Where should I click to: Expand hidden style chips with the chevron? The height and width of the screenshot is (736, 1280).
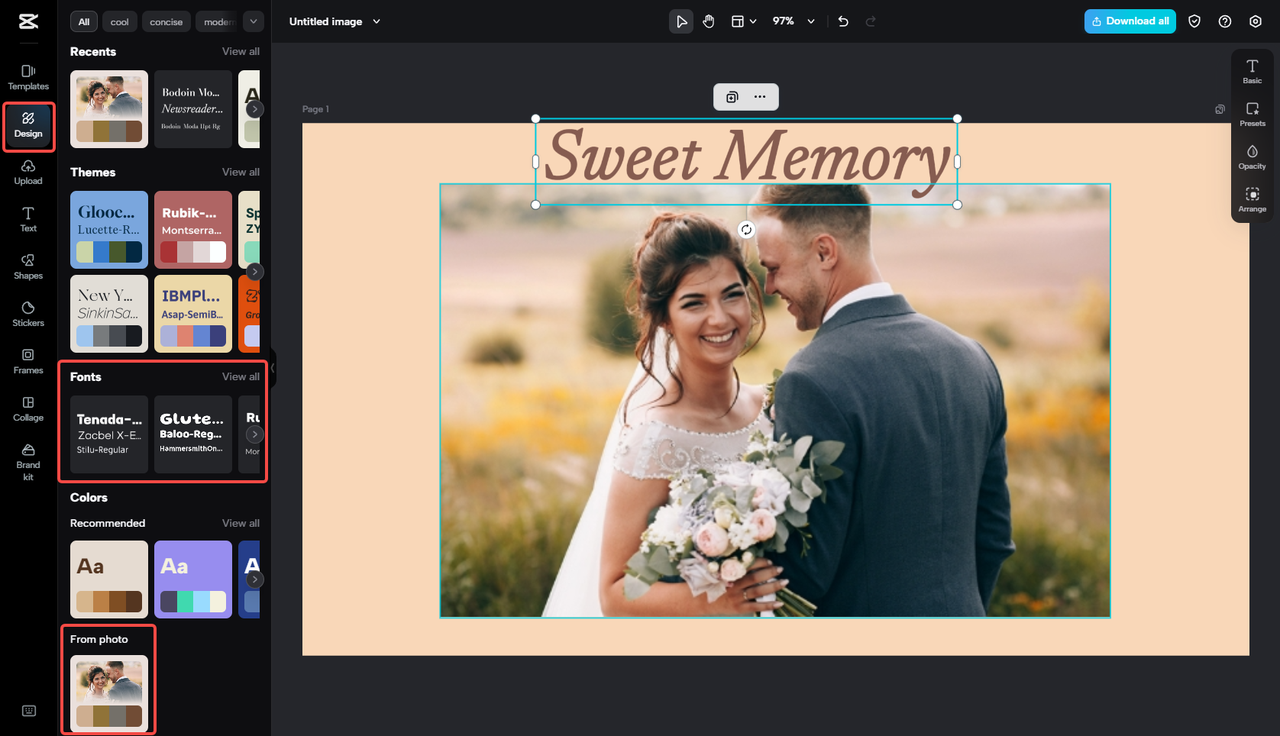click(253, 21)
